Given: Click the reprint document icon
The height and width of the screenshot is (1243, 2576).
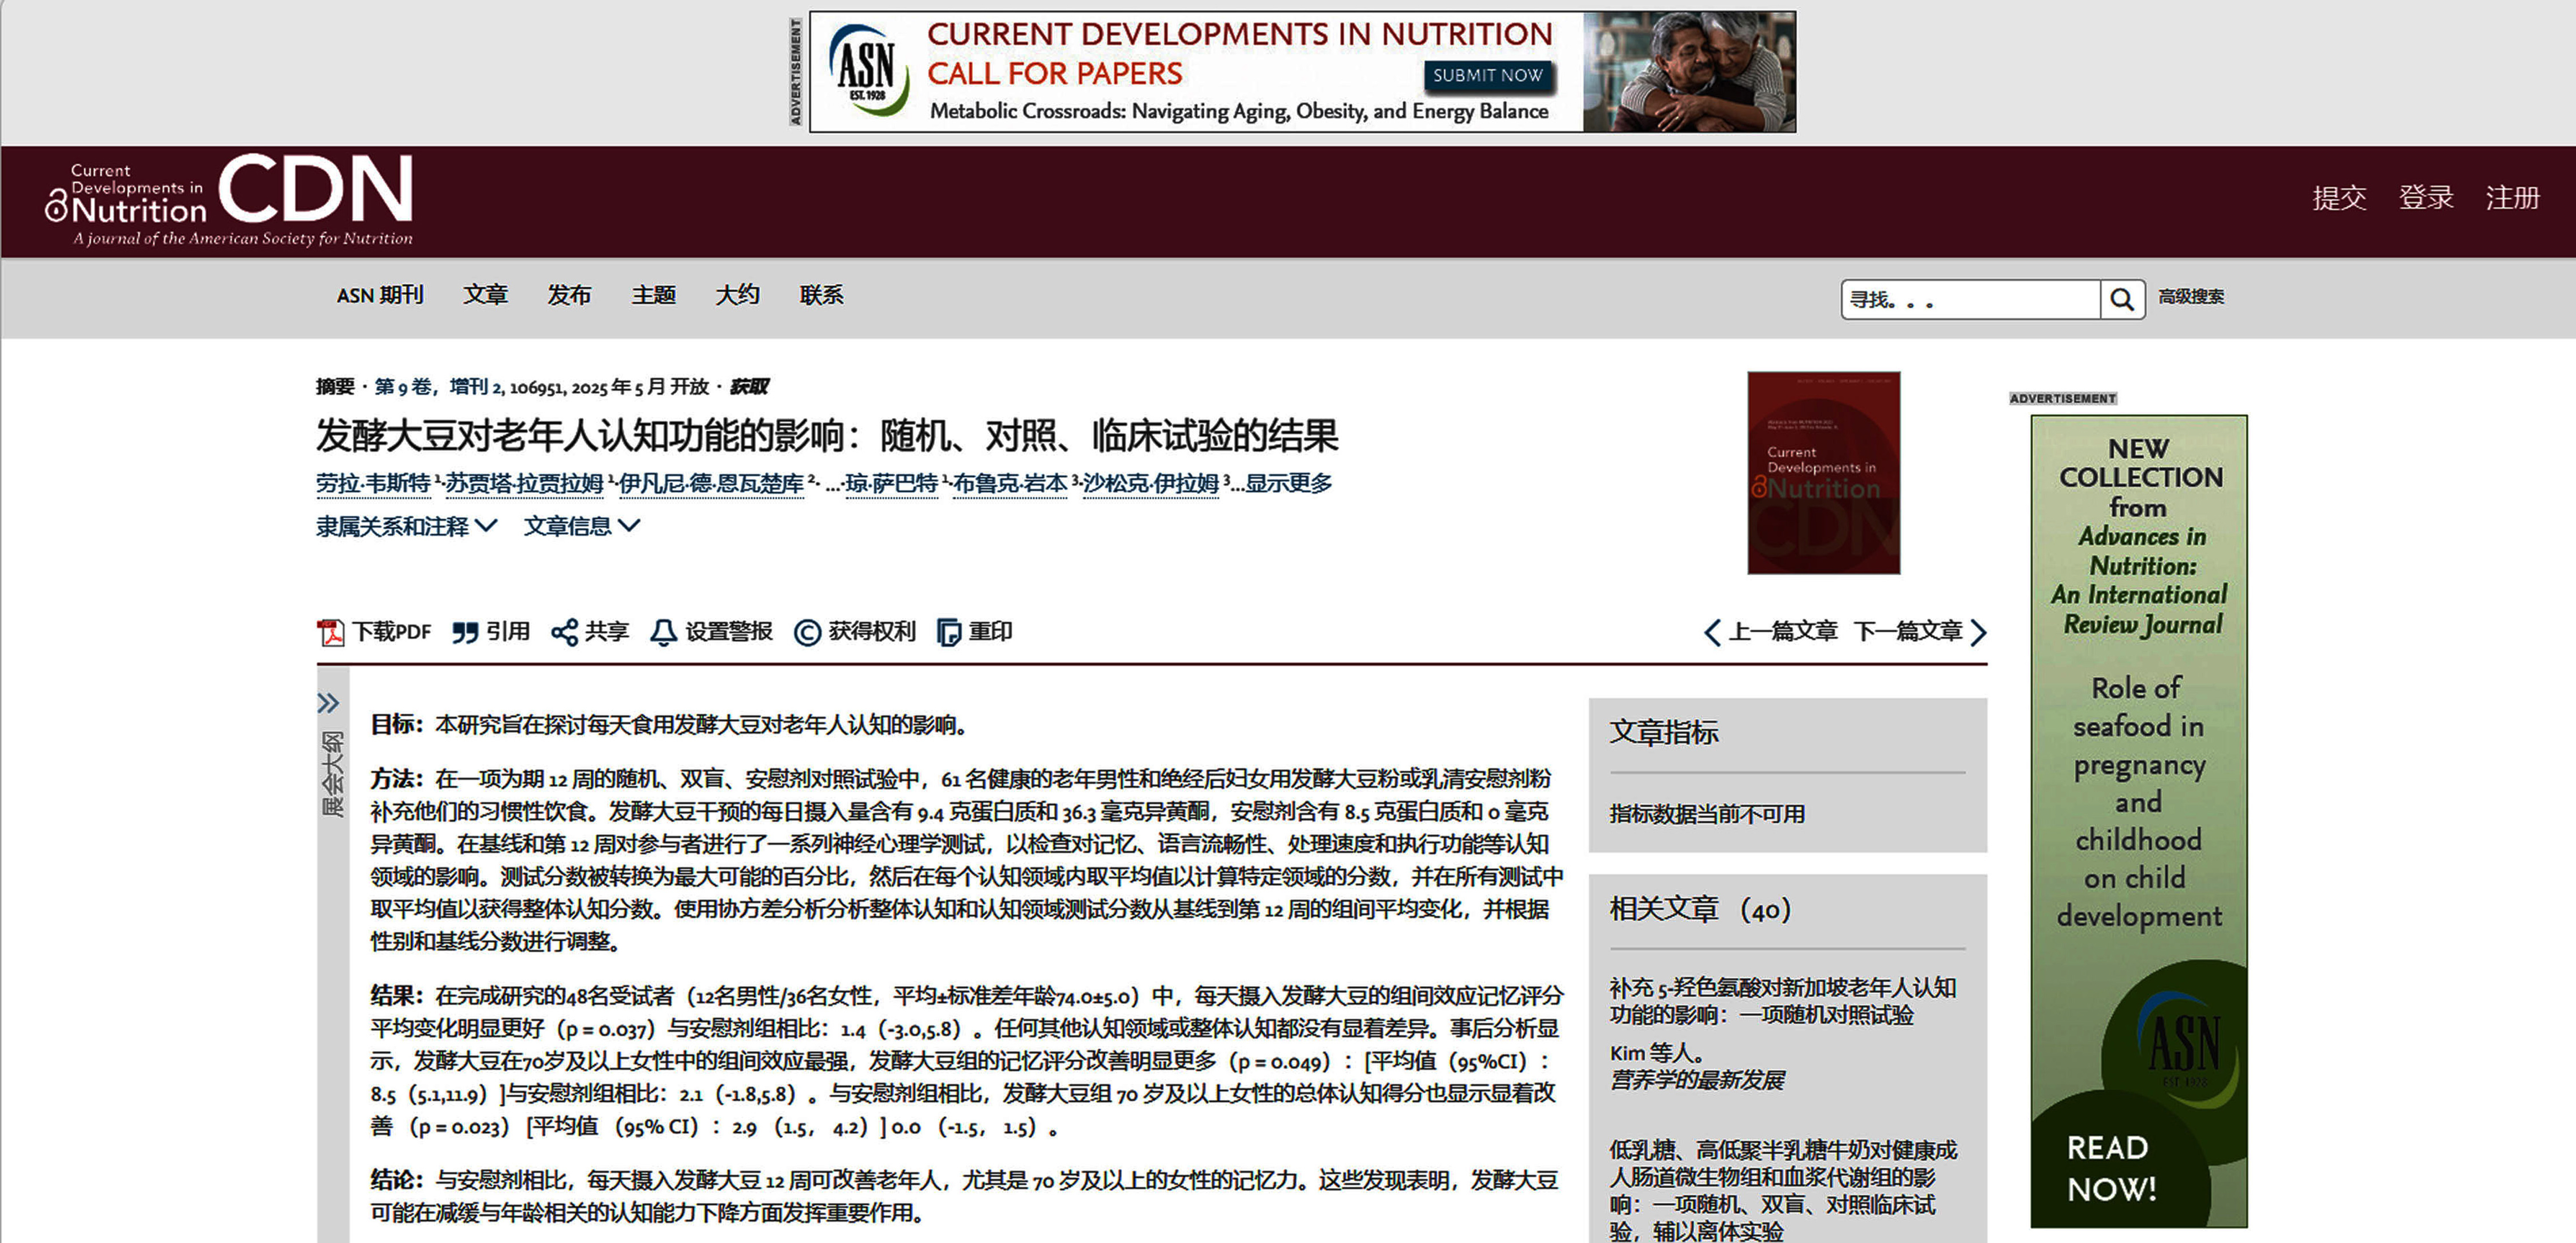Looking at the screenshot, I should (x=948, y=632).
